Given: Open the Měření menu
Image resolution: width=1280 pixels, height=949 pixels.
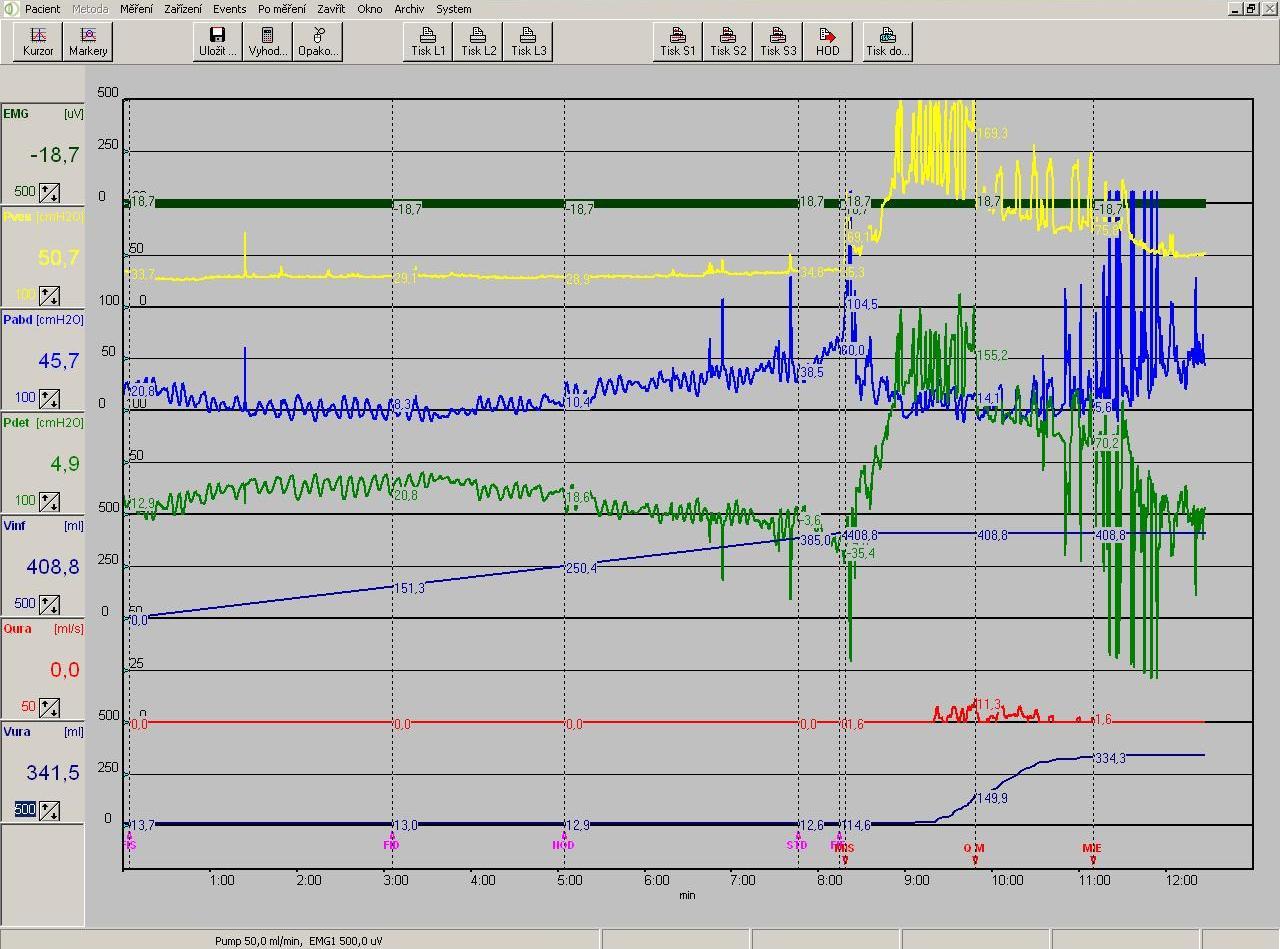Looking at the screenshot, I should coord(137,9).
